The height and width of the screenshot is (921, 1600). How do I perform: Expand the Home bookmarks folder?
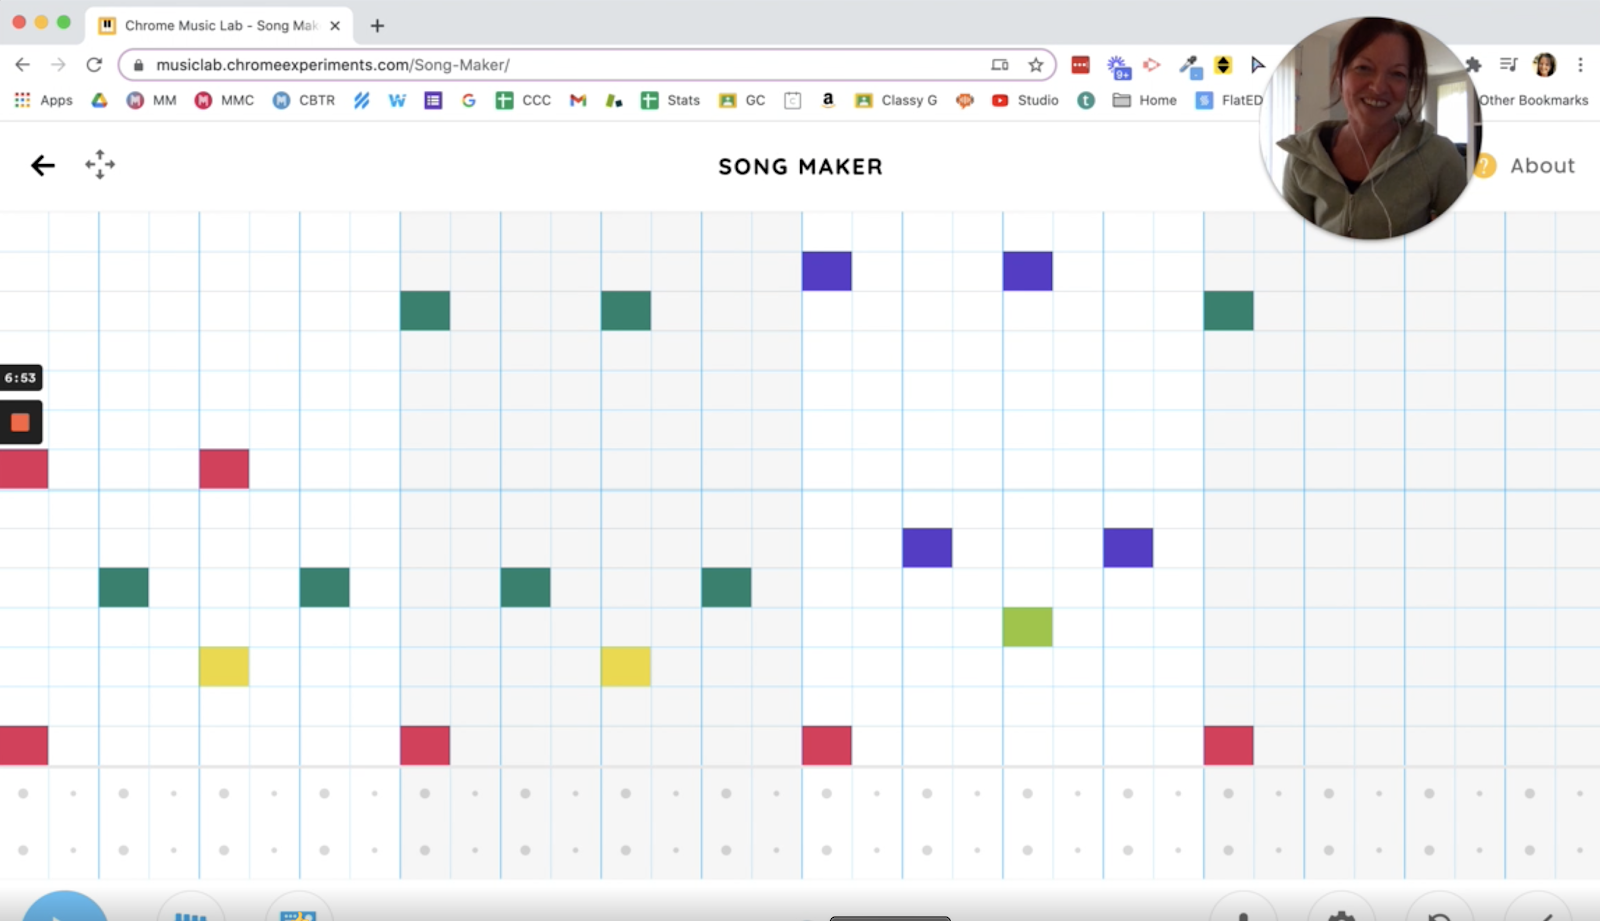1145,100
